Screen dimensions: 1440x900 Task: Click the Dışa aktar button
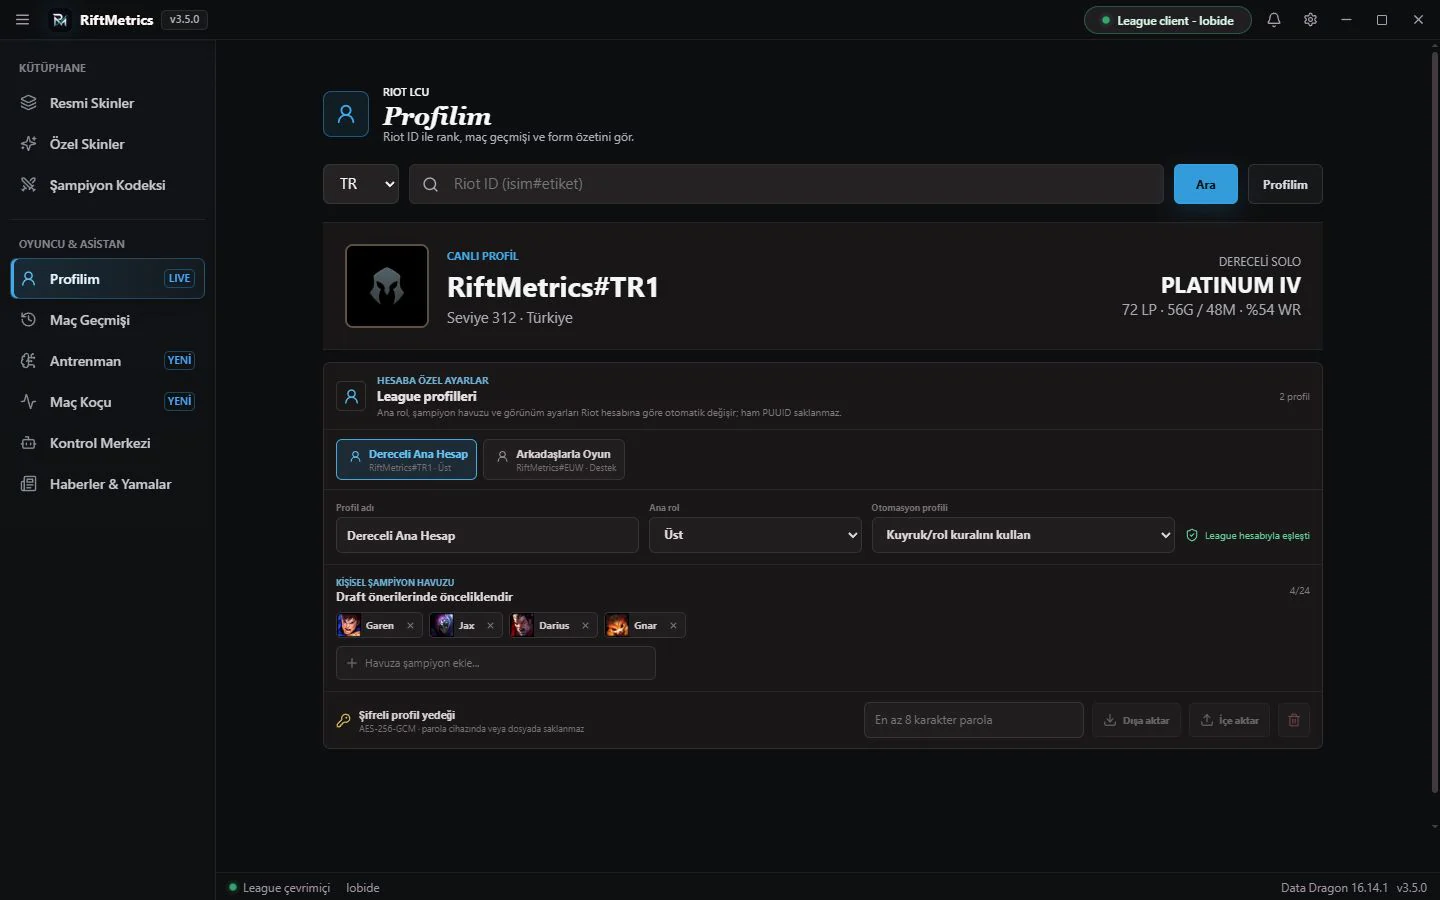pyautogui.click(x=1137, y=720)
